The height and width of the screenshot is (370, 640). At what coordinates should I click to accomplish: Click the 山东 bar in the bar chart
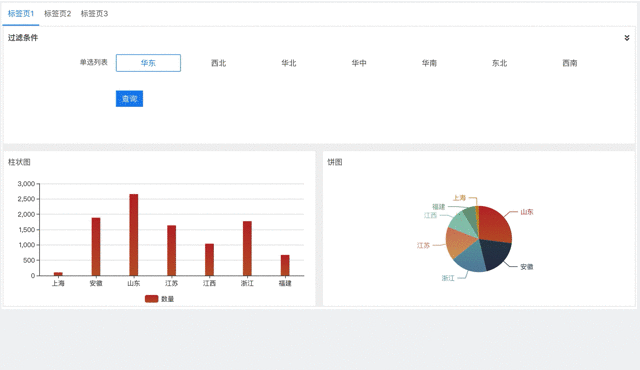tap(134, 235)
